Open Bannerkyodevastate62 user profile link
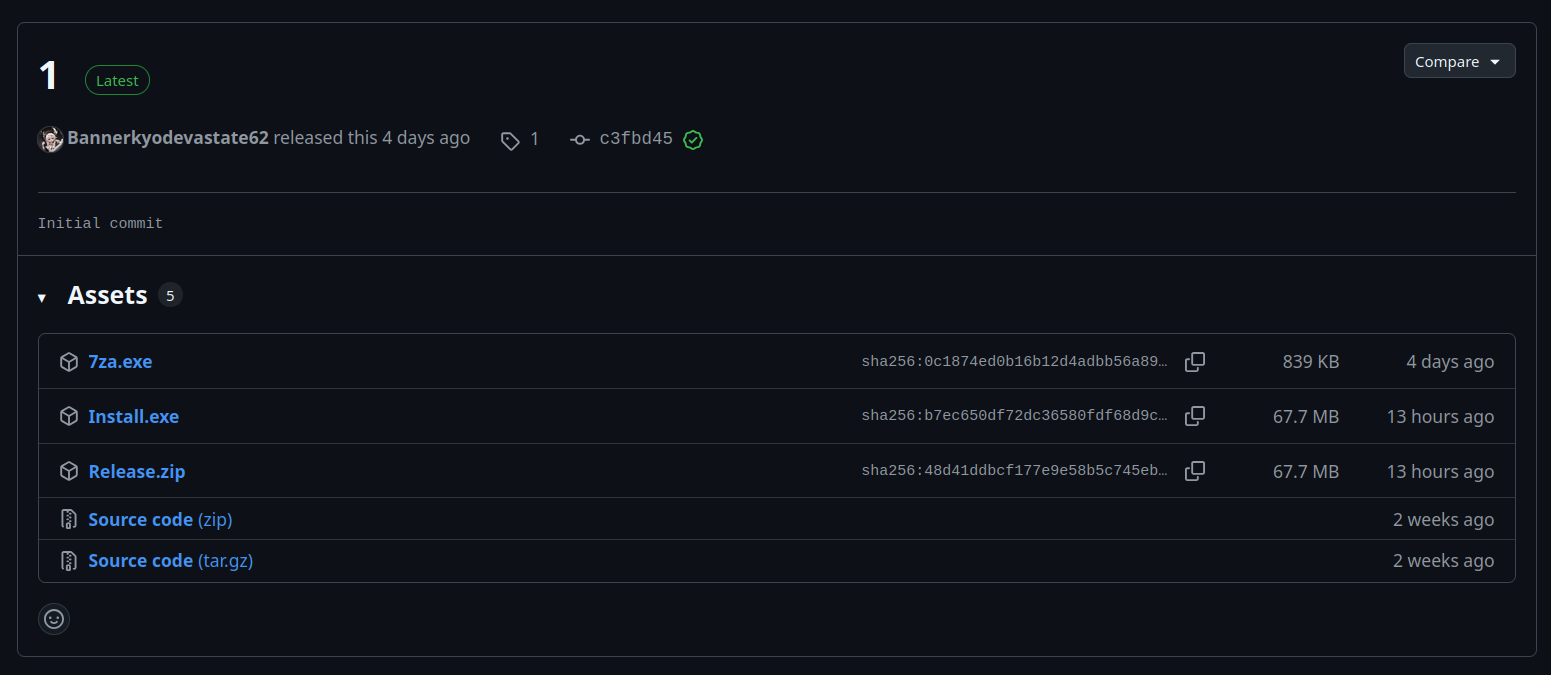 (168, 138)
